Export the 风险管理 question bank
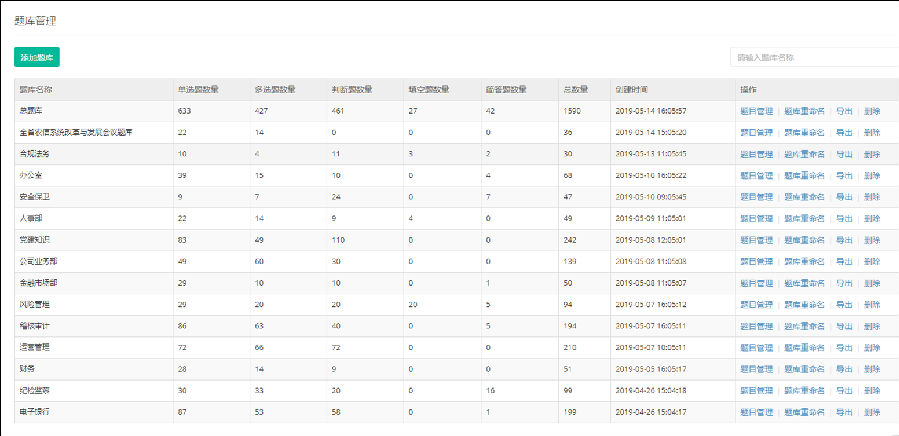This screenshot has width=899, height=436. pyautogui.click(x=844, y=304)
